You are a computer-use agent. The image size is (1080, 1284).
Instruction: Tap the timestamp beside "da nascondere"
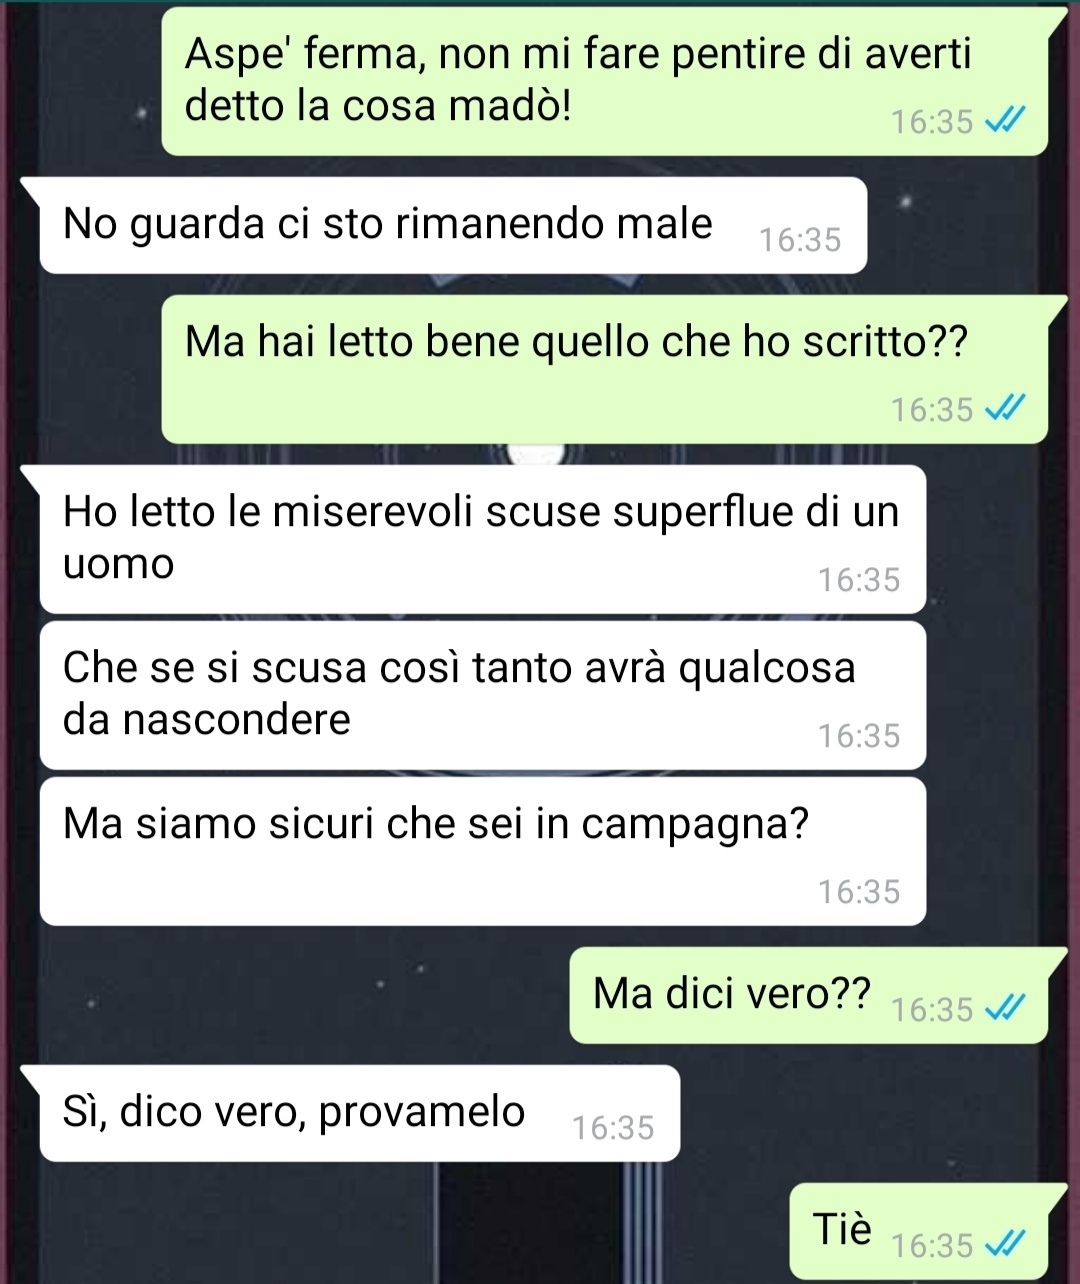pyautogui.click(x=859, y=736)
